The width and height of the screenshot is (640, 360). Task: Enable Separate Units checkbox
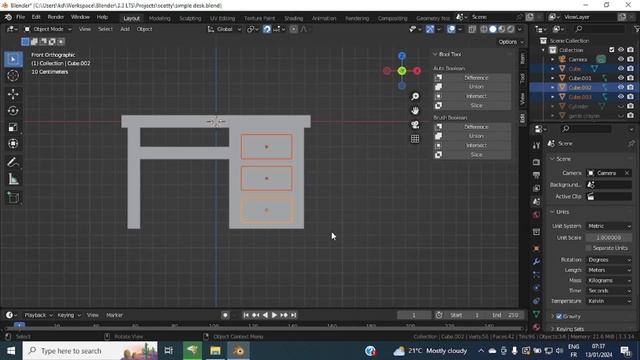point(588,248)
